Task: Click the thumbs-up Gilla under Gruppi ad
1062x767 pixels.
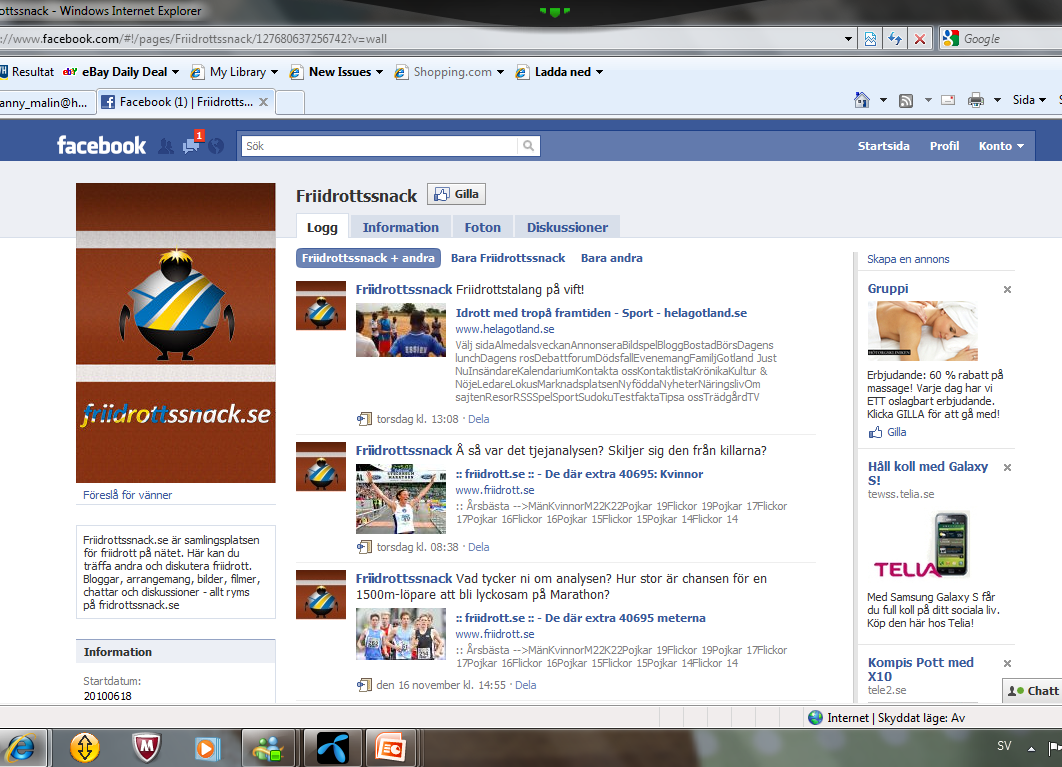Action: [887, 432]
